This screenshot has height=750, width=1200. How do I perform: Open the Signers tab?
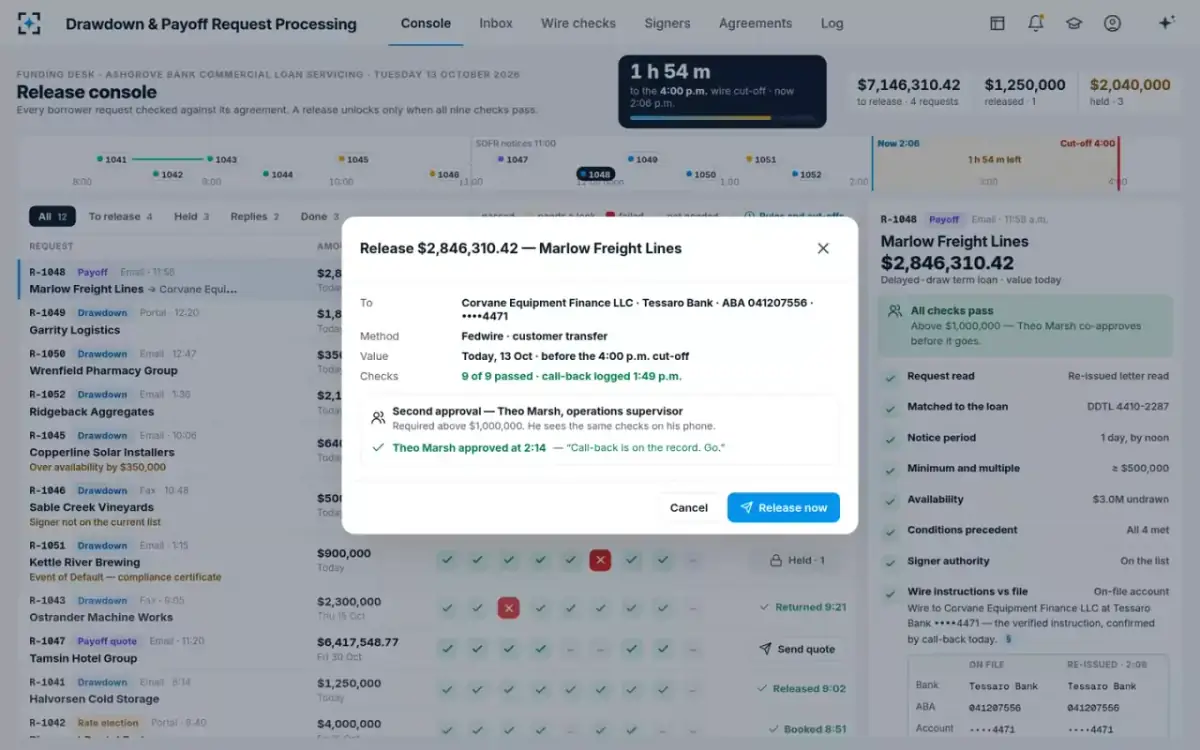pyautogui.click(x=667, y=23)
